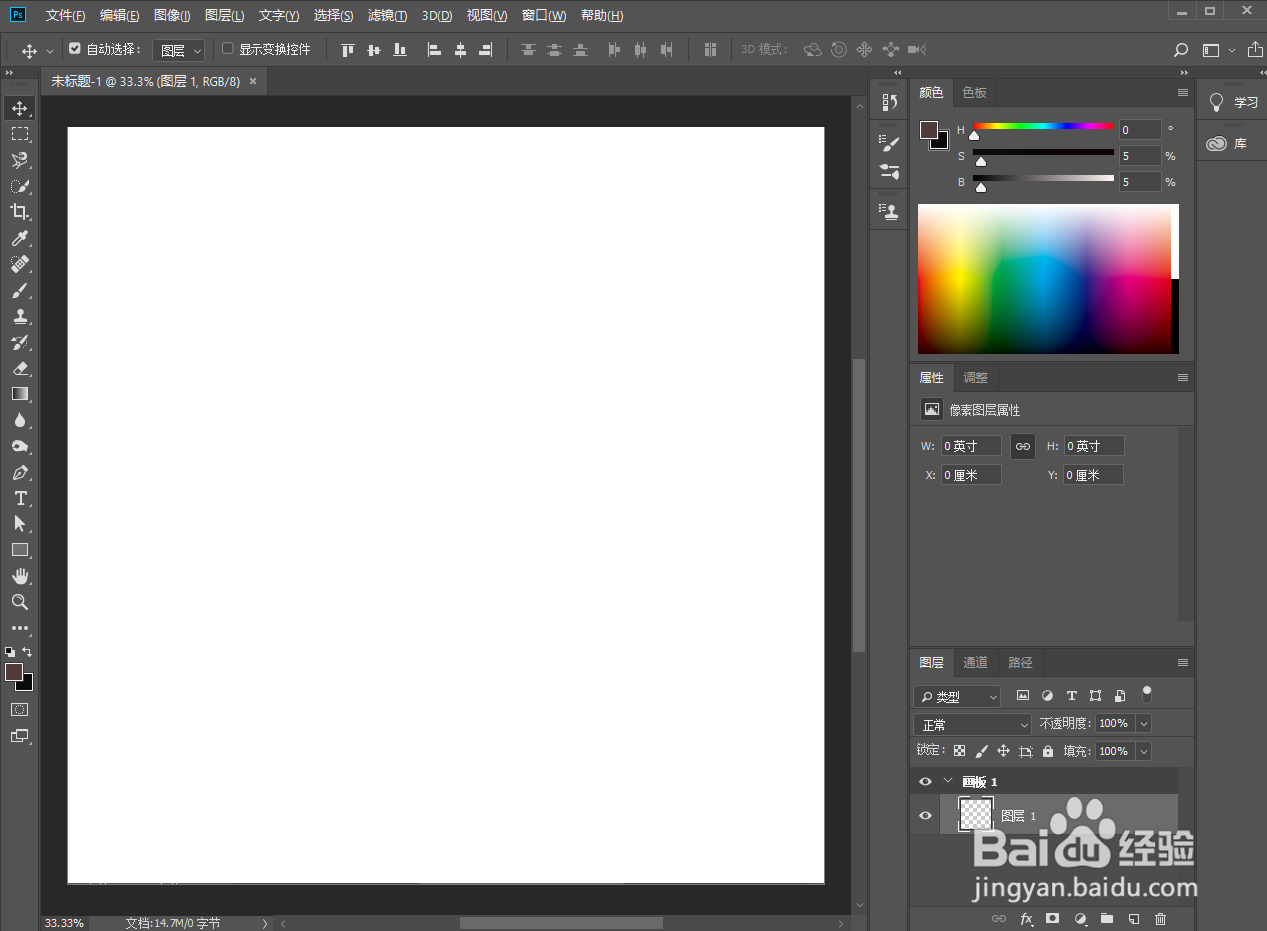
Task: Switch to the 色板 tab
Action: (974, 92)
